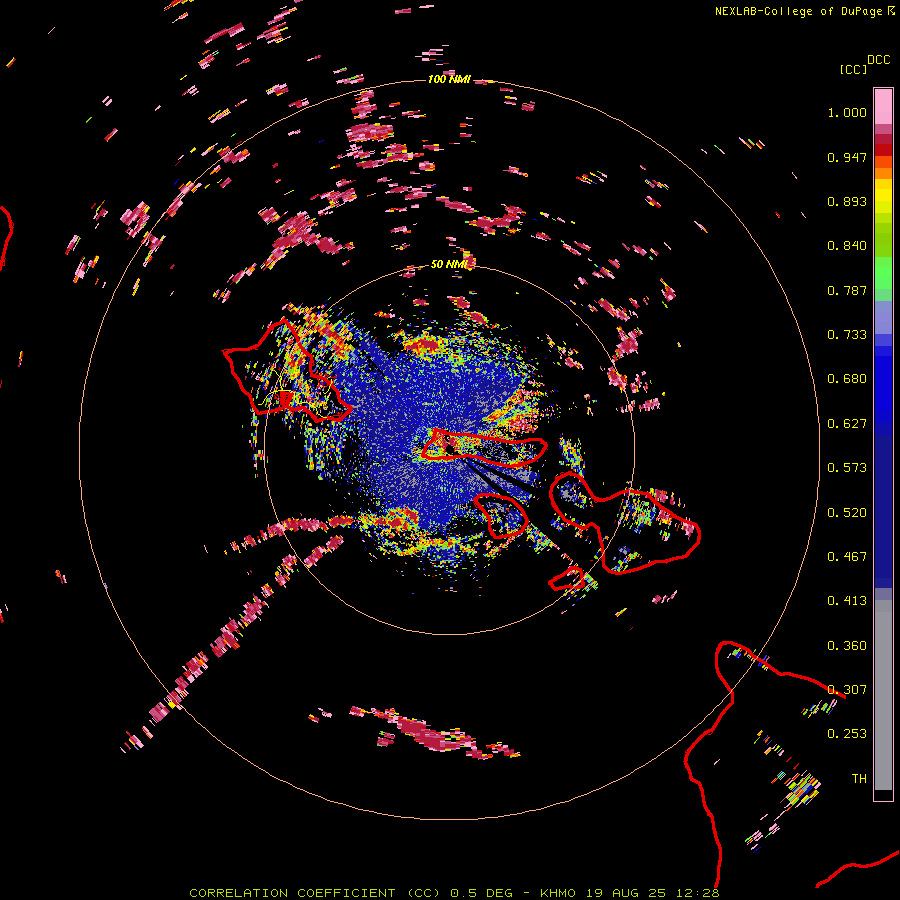Click the NEXLAB-College of DuPage text
900x900 pixels.
tap(799, 11)
